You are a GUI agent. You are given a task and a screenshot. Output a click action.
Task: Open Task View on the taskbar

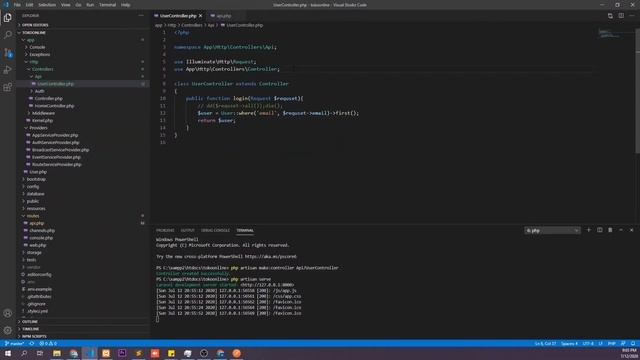coord(40,353)
